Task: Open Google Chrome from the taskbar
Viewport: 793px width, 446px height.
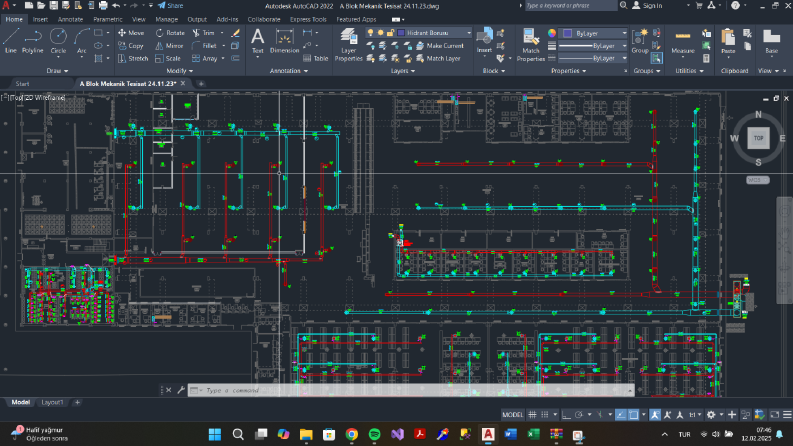Action: pos(352,434)
